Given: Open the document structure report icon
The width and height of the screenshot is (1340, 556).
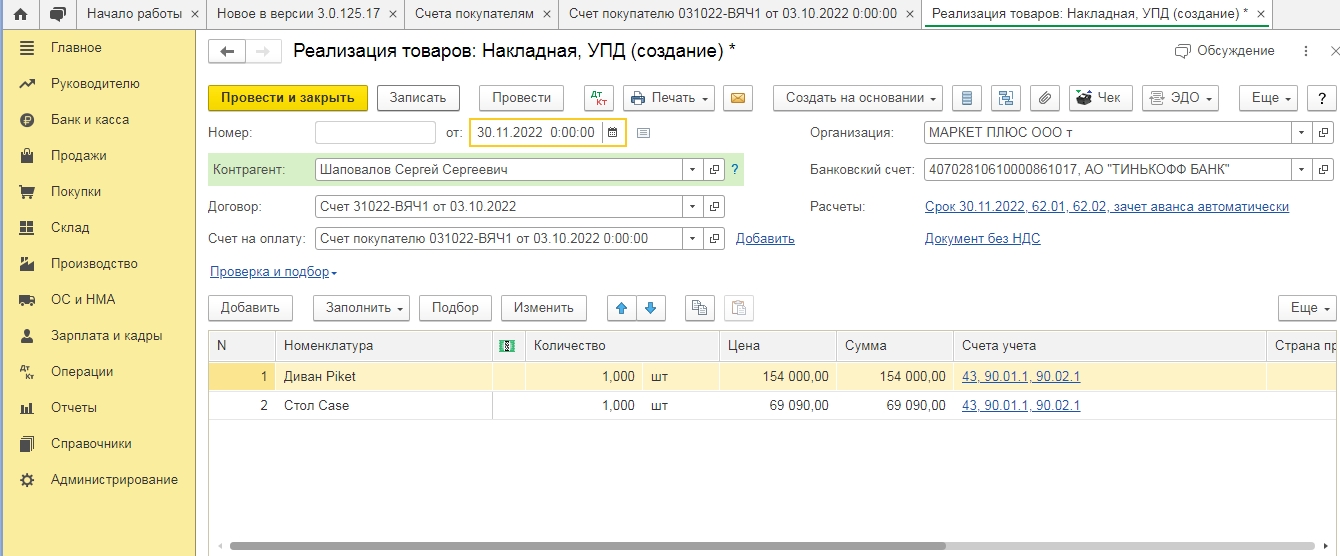Looking at the screenshot, I should click(966, 98).
